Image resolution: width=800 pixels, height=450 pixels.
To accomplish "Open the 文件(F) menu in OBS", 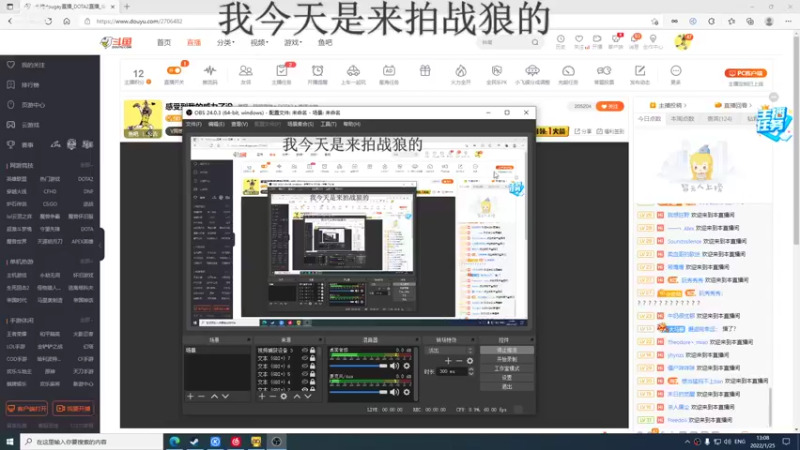I will (194, 124).
